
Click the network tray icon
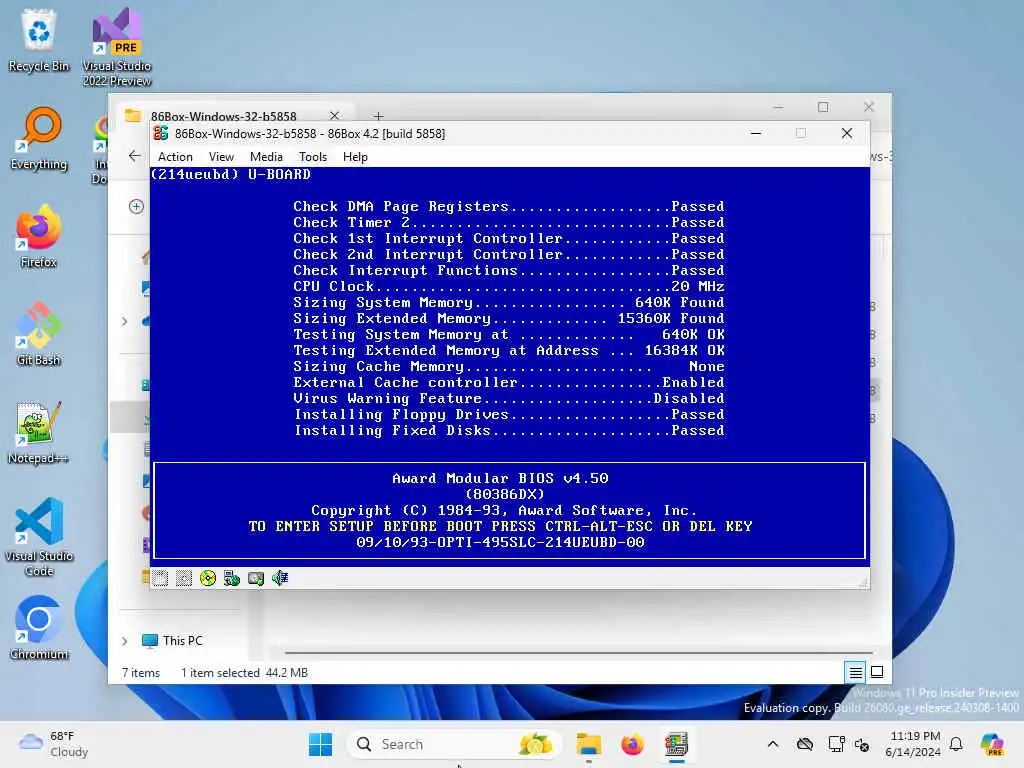[x=836, y=744]
